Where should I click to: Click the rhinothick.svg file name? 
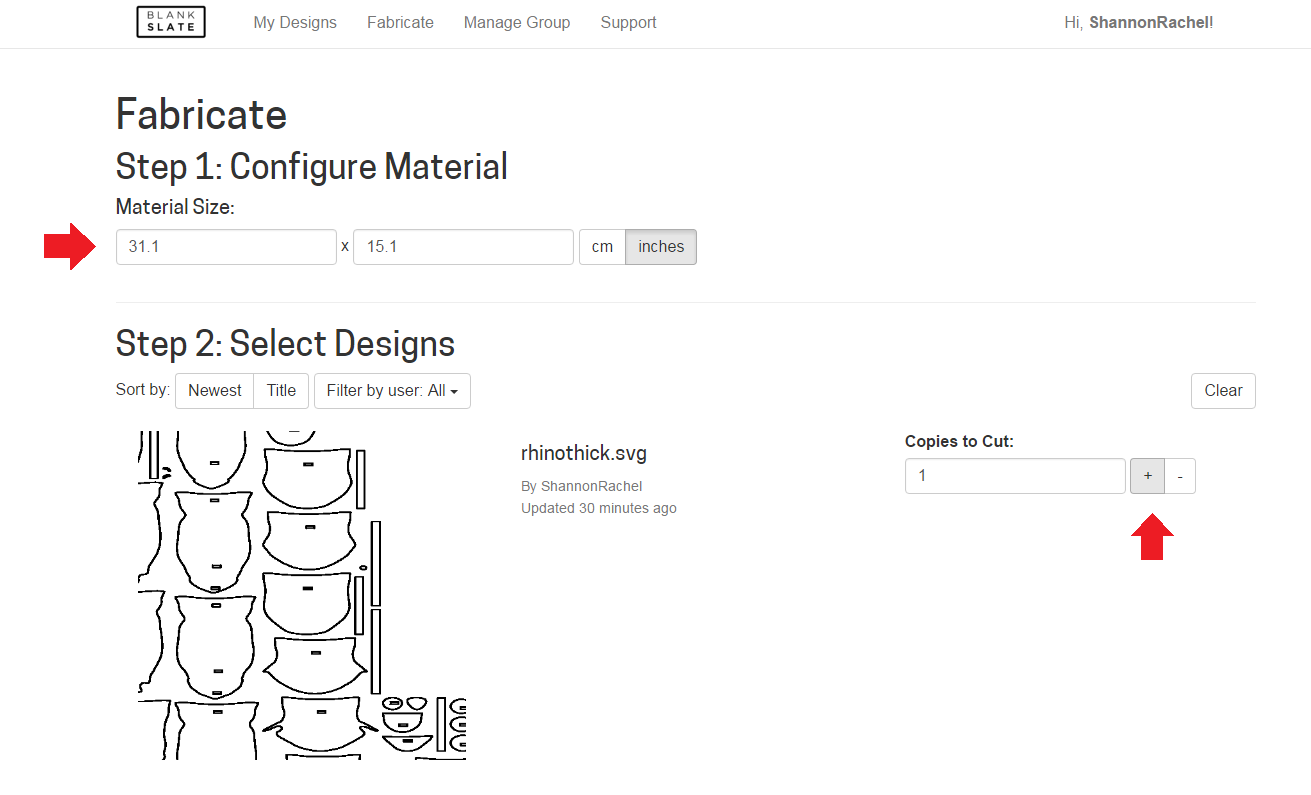583,452
